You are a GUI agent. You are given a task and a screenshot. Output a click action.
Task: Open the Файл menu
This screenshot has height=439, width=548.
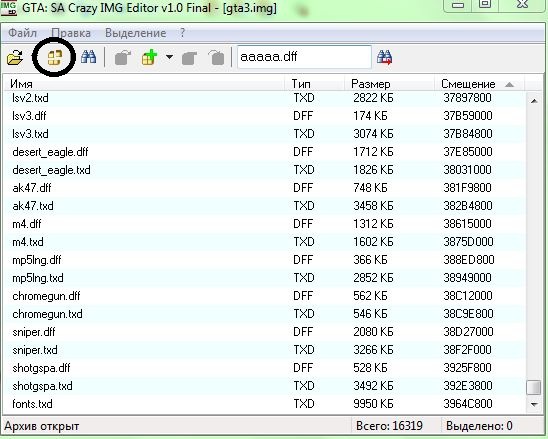(x=22, y=33)
